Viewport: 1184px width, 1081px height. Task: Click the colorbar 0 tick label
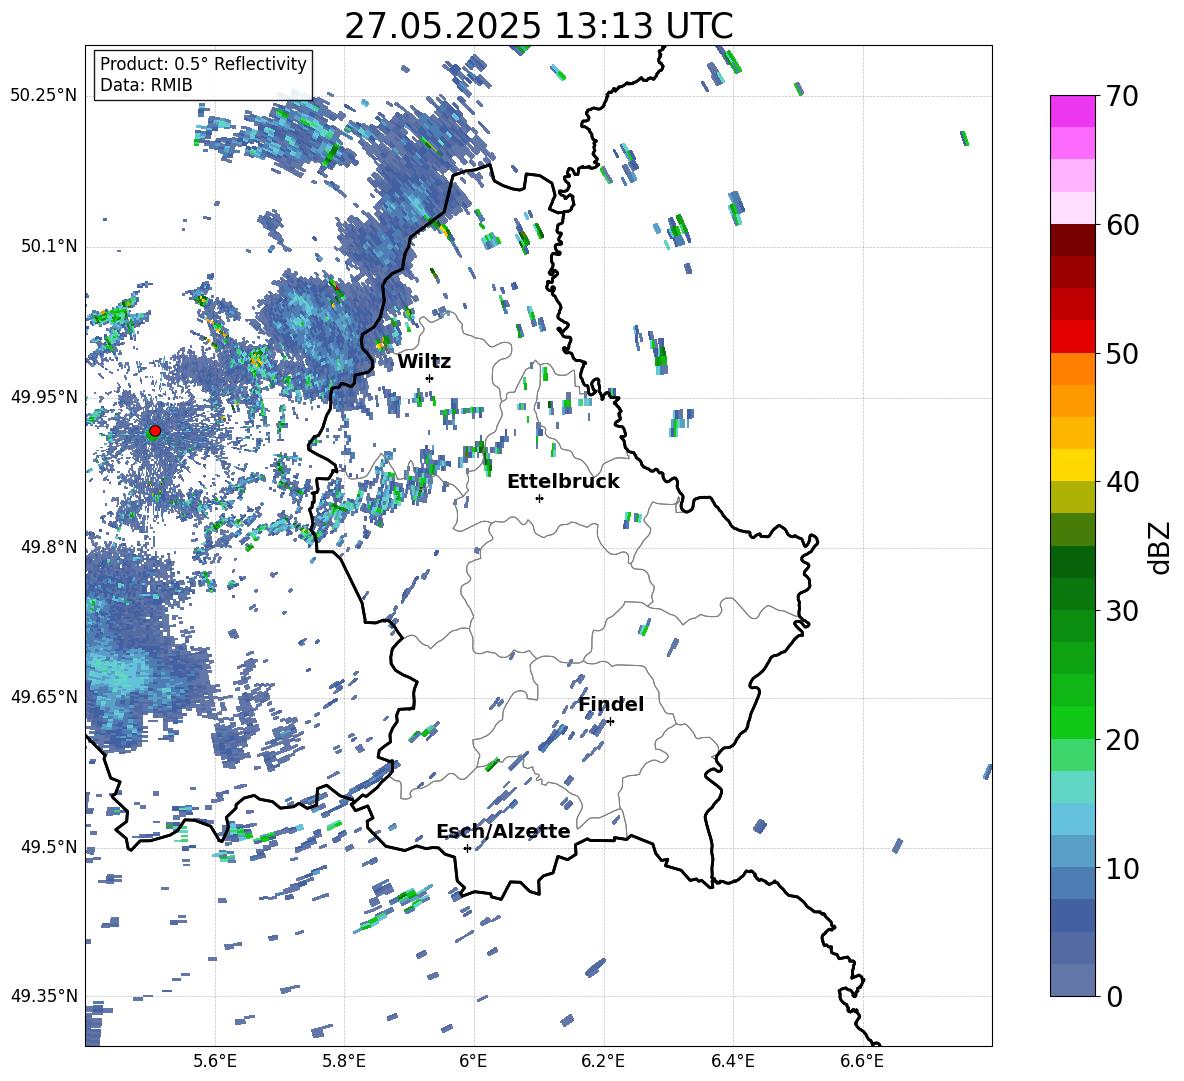[x=1114, y=996]
